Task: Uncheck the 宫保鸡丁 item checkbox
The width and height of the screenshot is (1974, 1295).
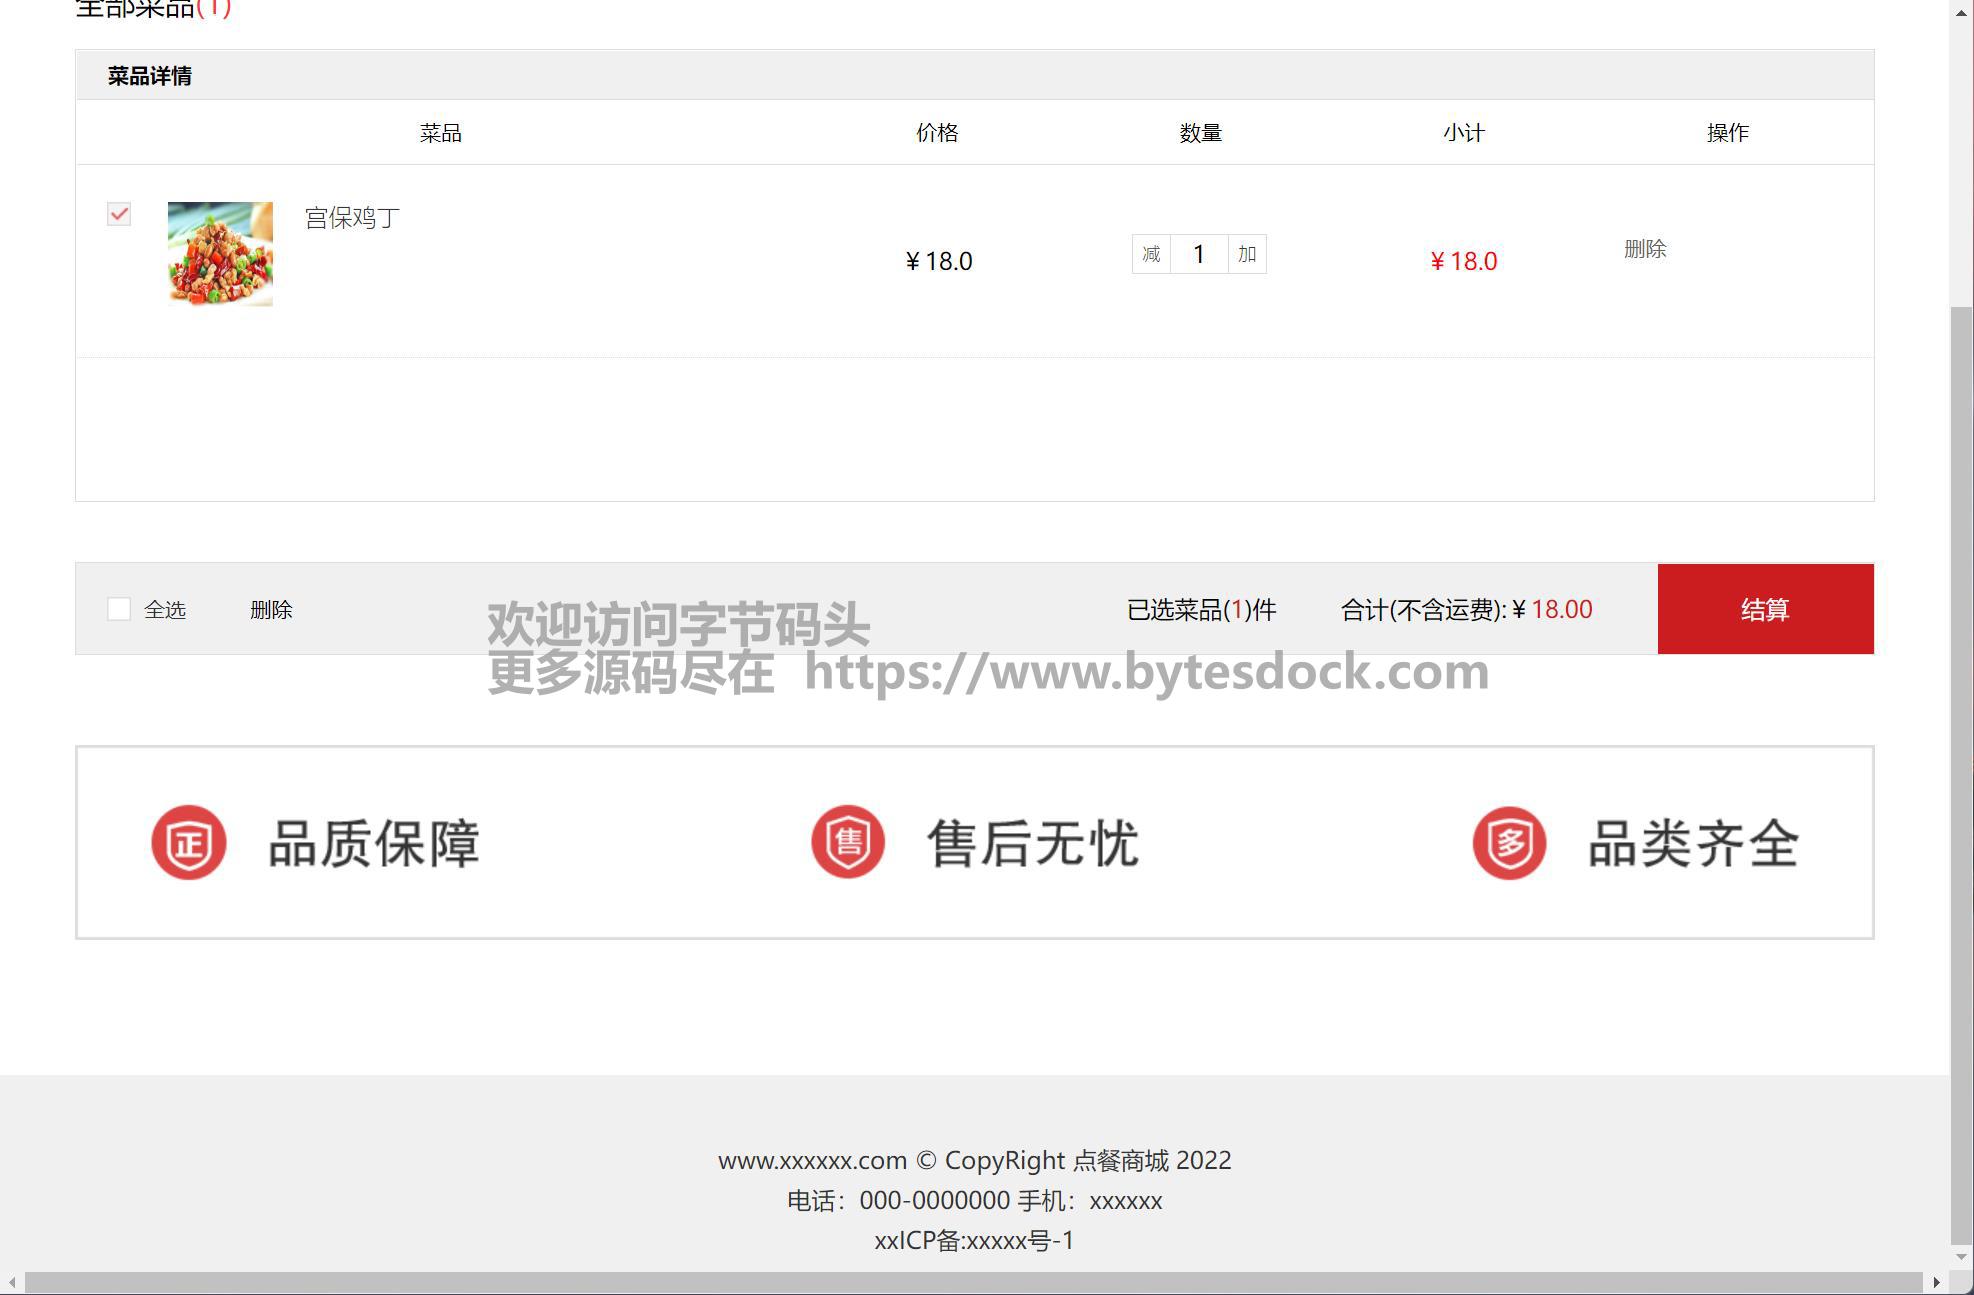Action: pyautogui.click(x=119, y=214)
